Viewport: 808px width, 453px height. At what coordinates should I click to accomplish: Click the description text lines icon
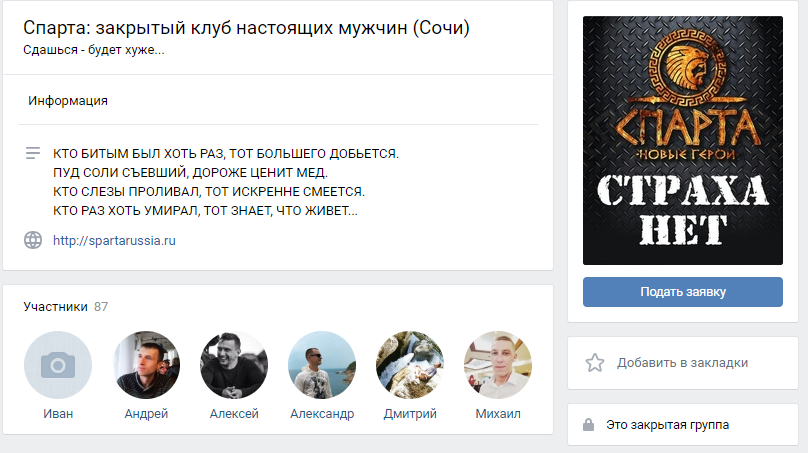(x=33, y=153)
